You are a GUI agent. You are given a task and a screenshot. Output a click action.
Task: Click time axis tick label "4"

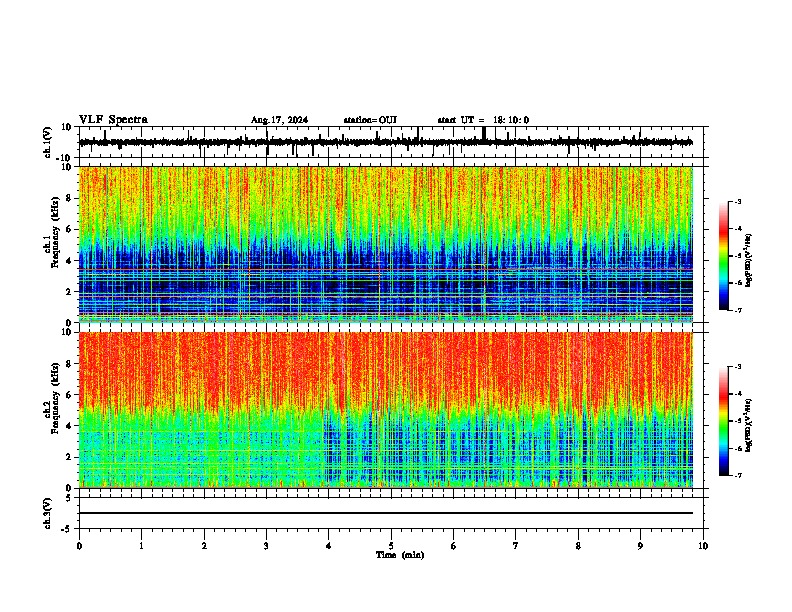pyautogui.click(x=329, y=546)
